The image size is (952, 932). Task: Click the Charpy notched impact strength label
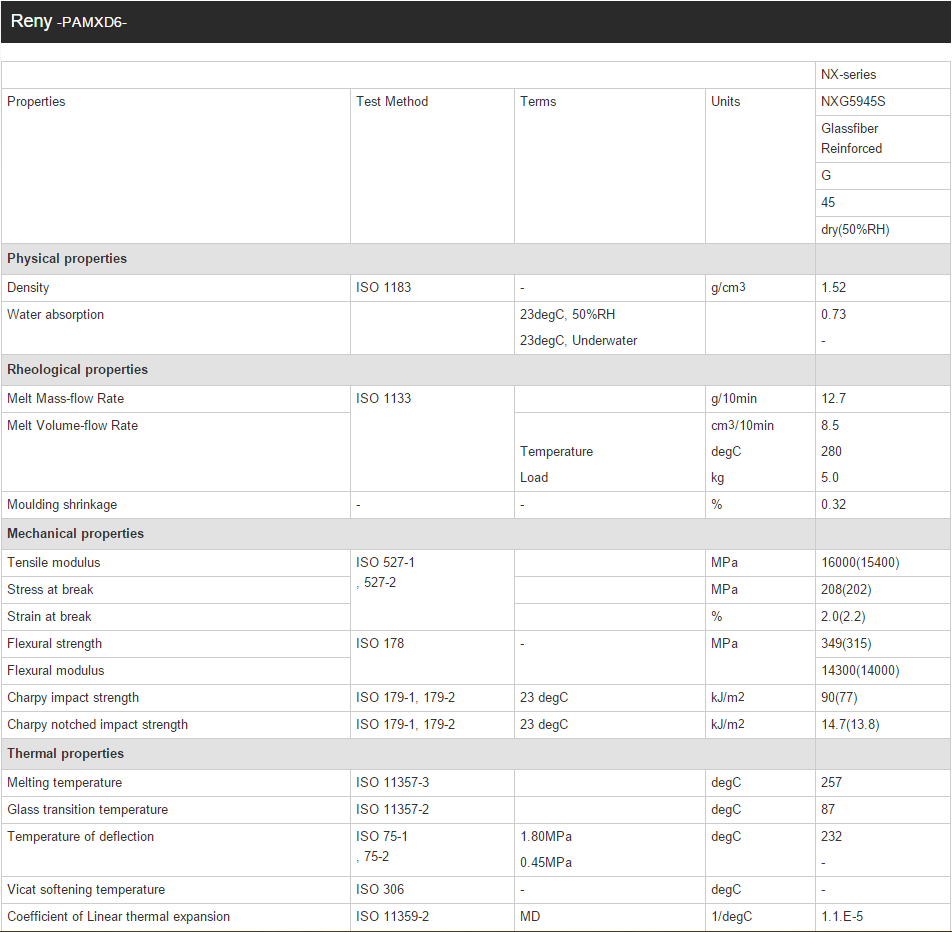(x=98, y=724)
